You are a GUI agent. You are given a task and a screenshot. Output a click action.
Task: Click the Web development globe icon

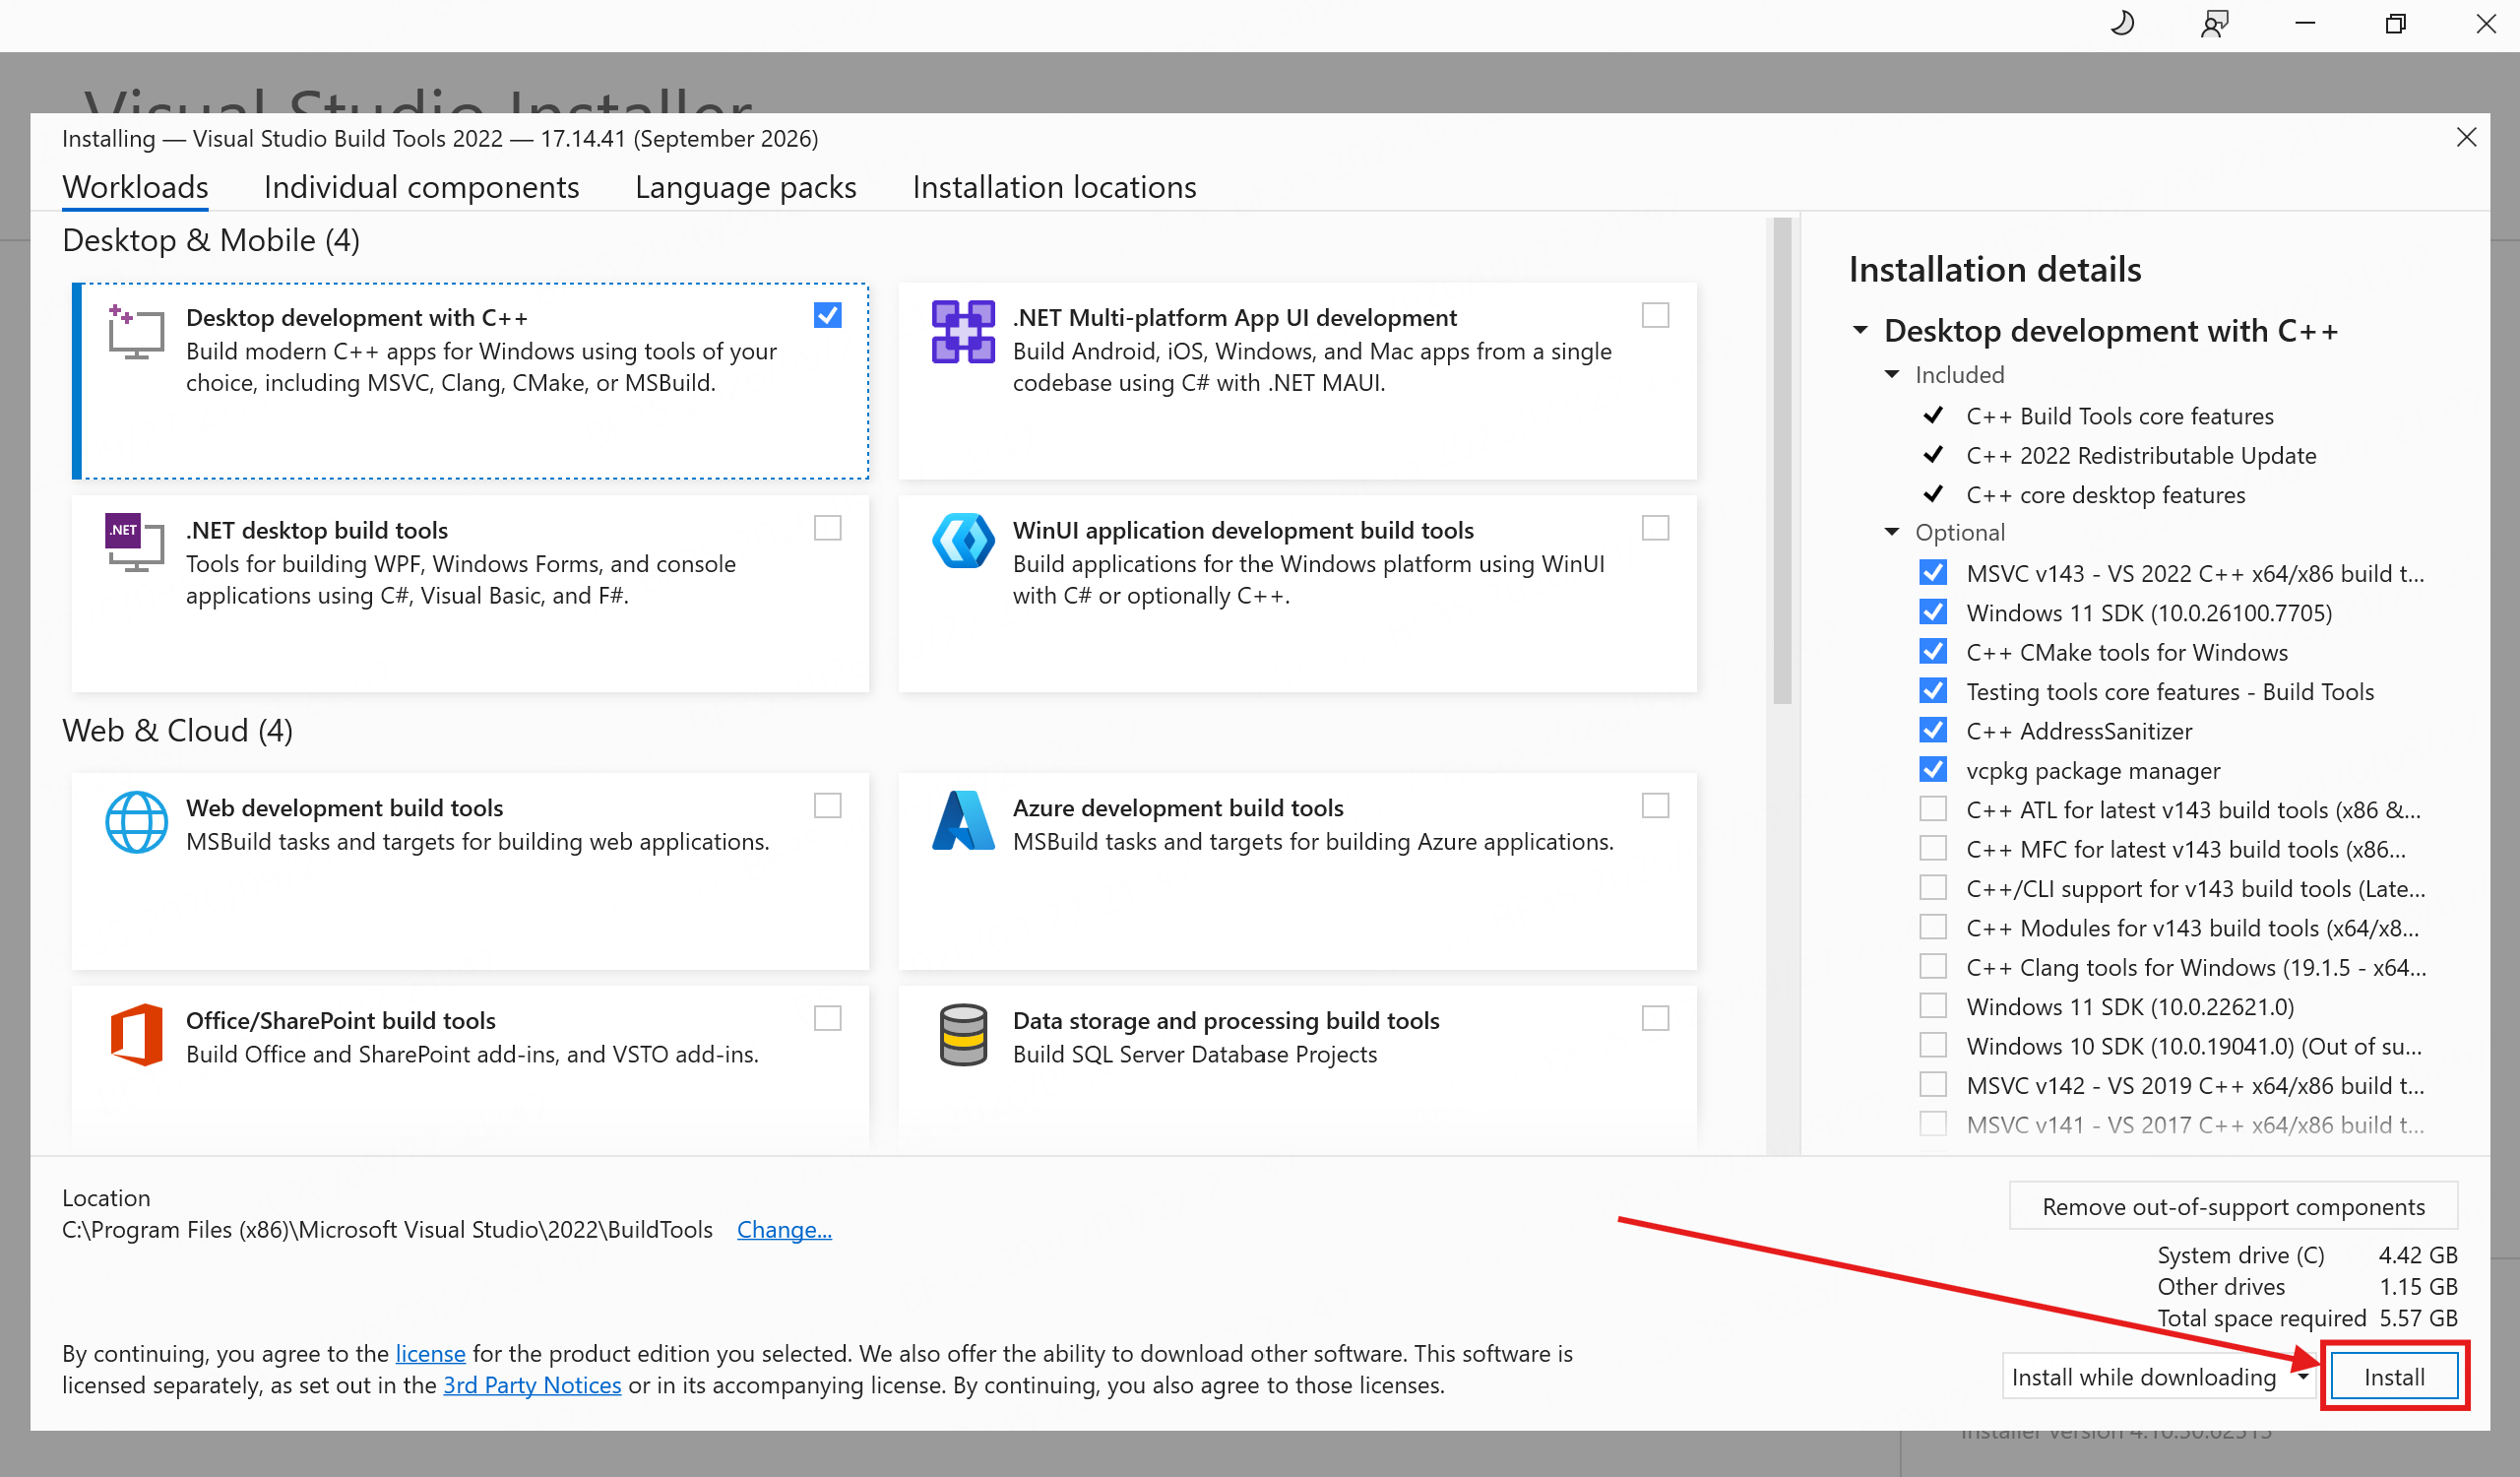136,822
